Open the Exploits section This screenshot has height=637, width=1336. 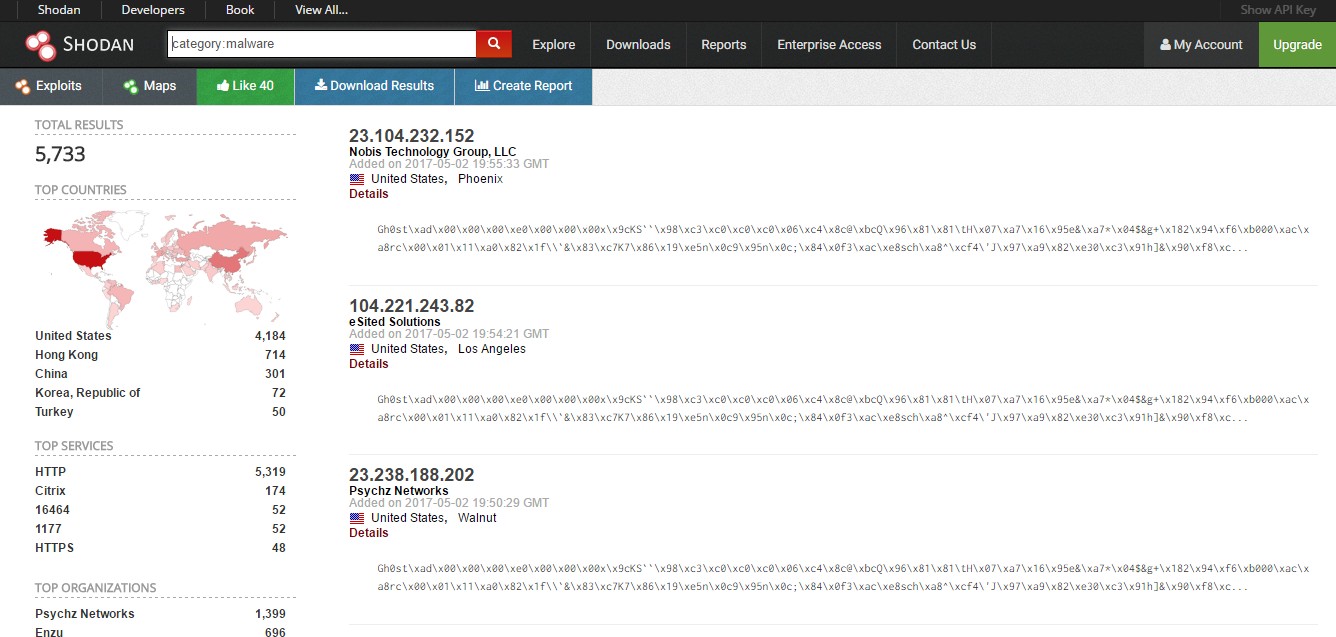51,86
